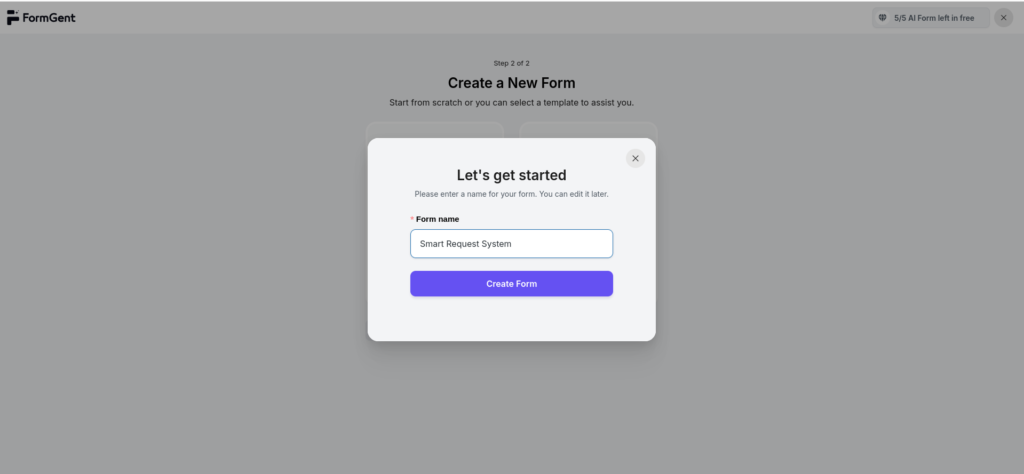Click the AI credits chat icon
The width and height of the screenshot is (1024, 474).
pos(882,18)
